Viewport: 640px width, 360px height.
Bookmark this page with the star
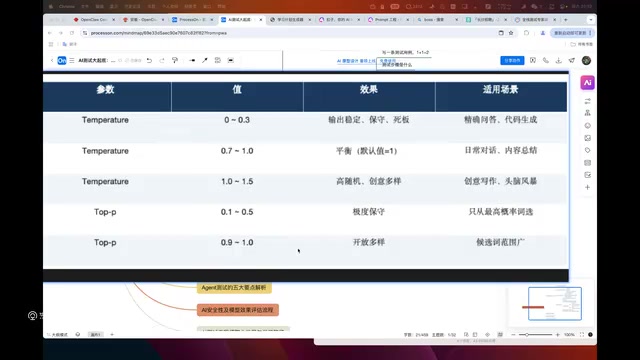[x=511, y=33]
